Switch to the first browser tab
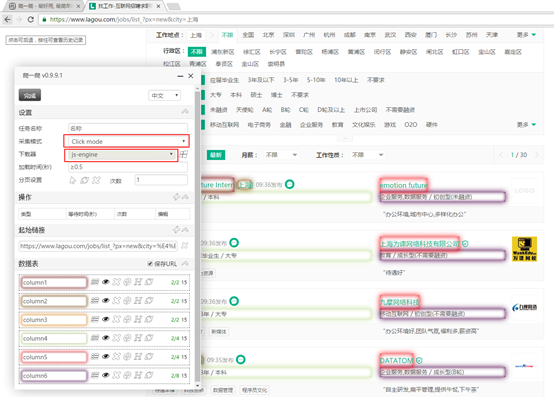554x397 pixels. pos(44,6)
